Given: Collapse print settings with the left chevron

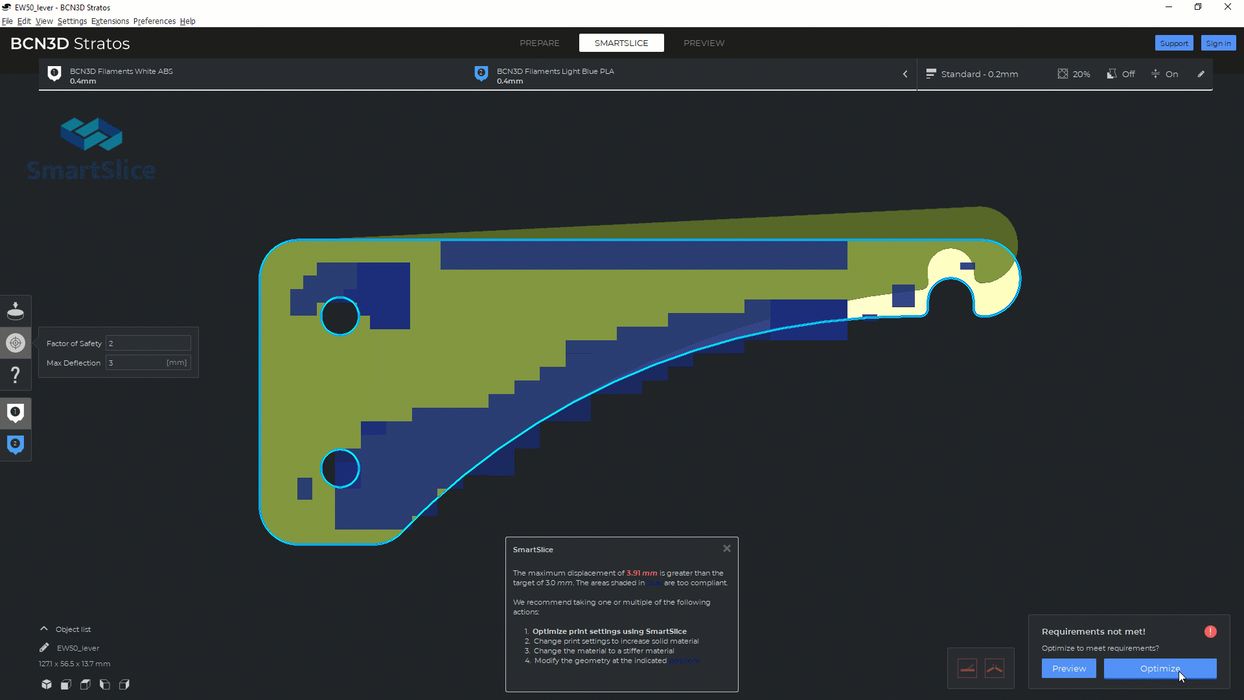Looking at the screenshot, I should pyautogui.click(x=905, y=74).
